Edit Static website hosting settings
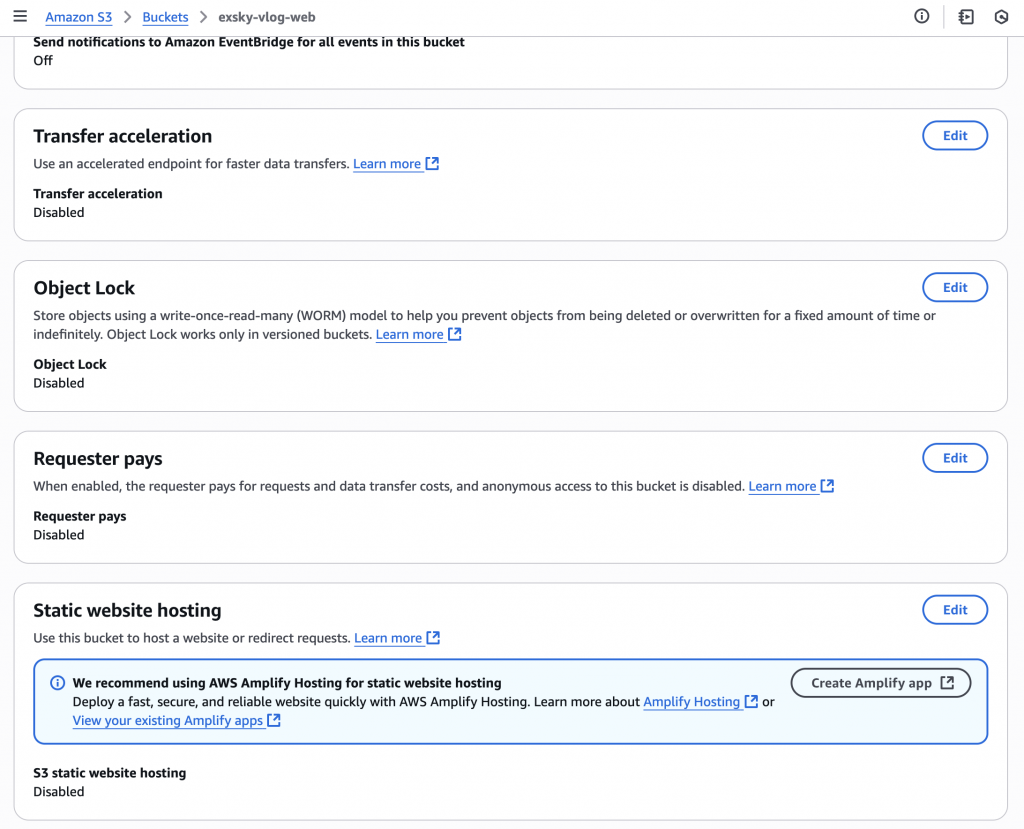The image size is (1024, 829). click(954, 610)
